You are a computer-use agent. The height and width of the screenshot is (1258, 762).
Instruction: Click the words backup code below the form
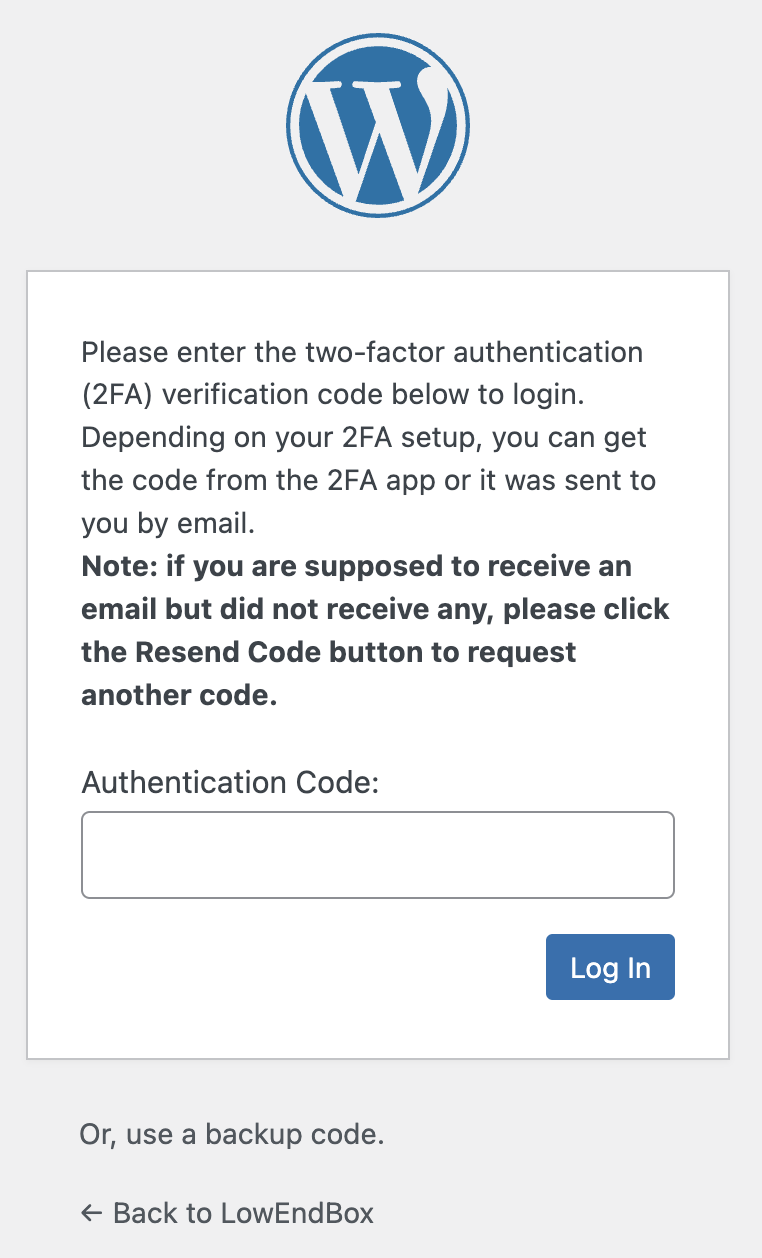click(295, 1135)
